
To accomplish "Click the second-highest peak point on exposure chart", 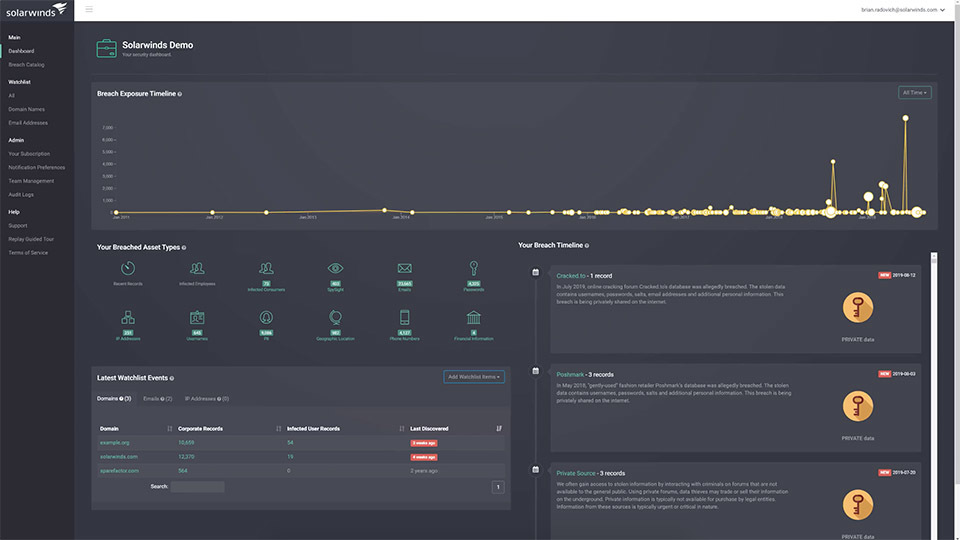I will [833, 162].
